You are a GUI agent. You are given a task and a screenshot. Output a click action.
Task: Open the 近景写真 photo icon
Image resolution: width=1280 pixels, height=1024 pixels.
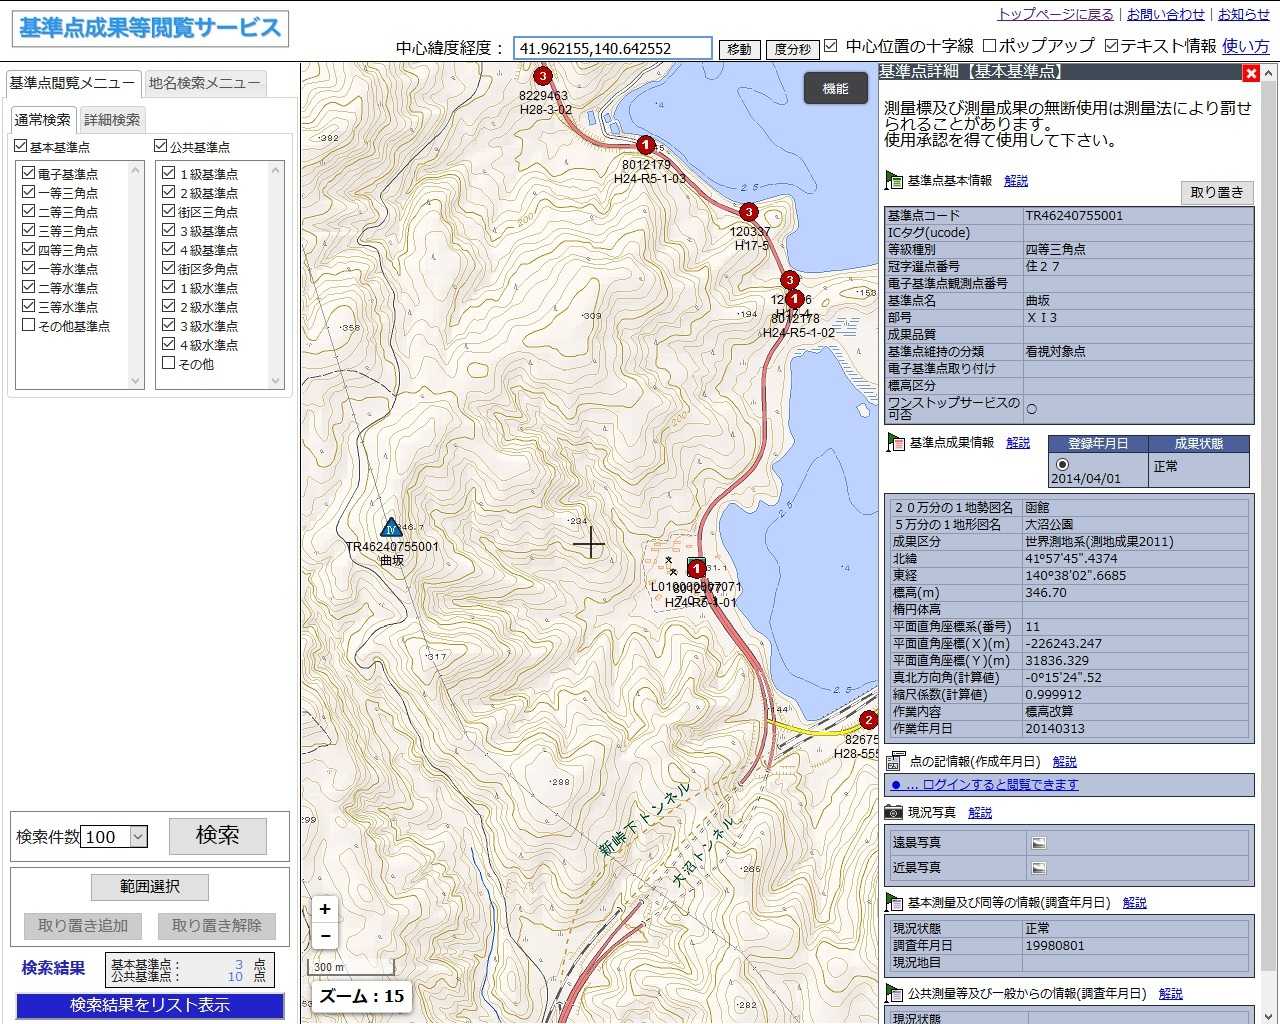pos(1039,868)
